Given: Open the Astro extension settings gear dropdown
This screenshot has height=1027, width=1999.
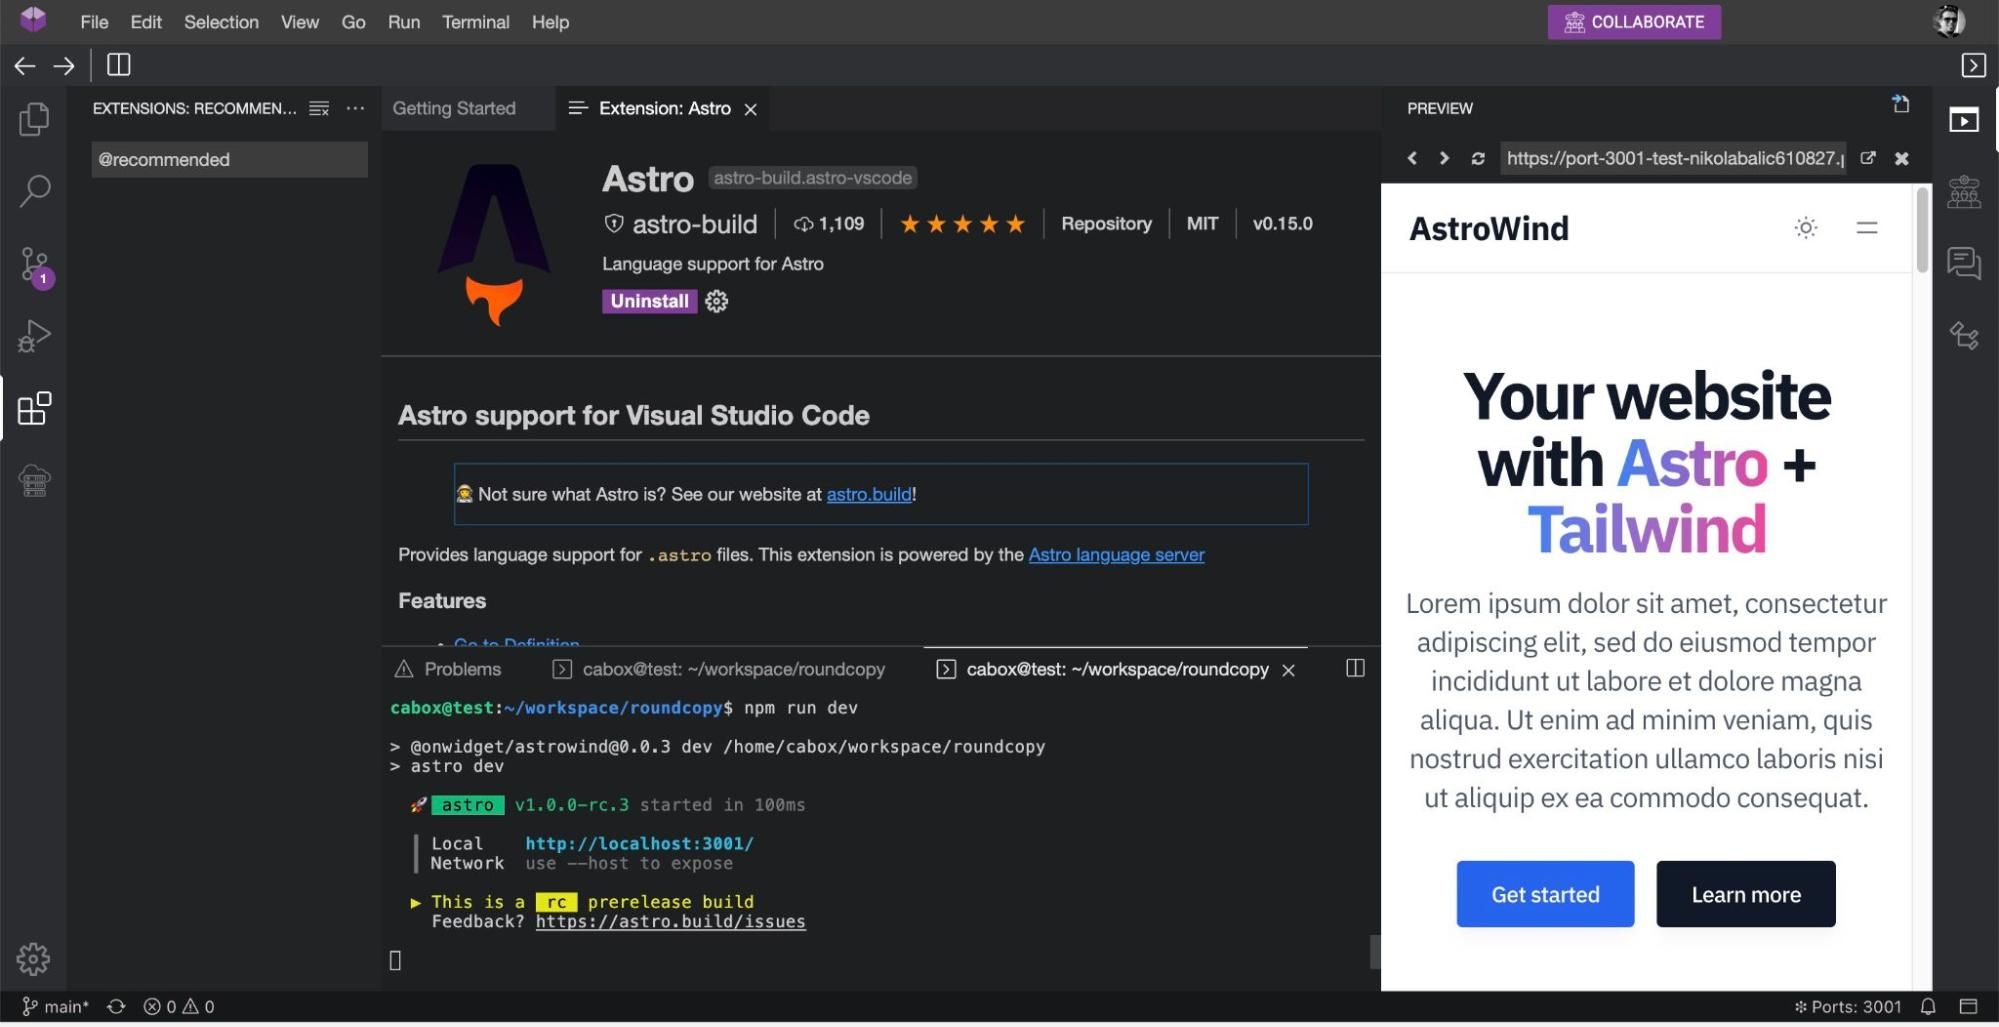Looking at the screenshot, I should 716,301.
